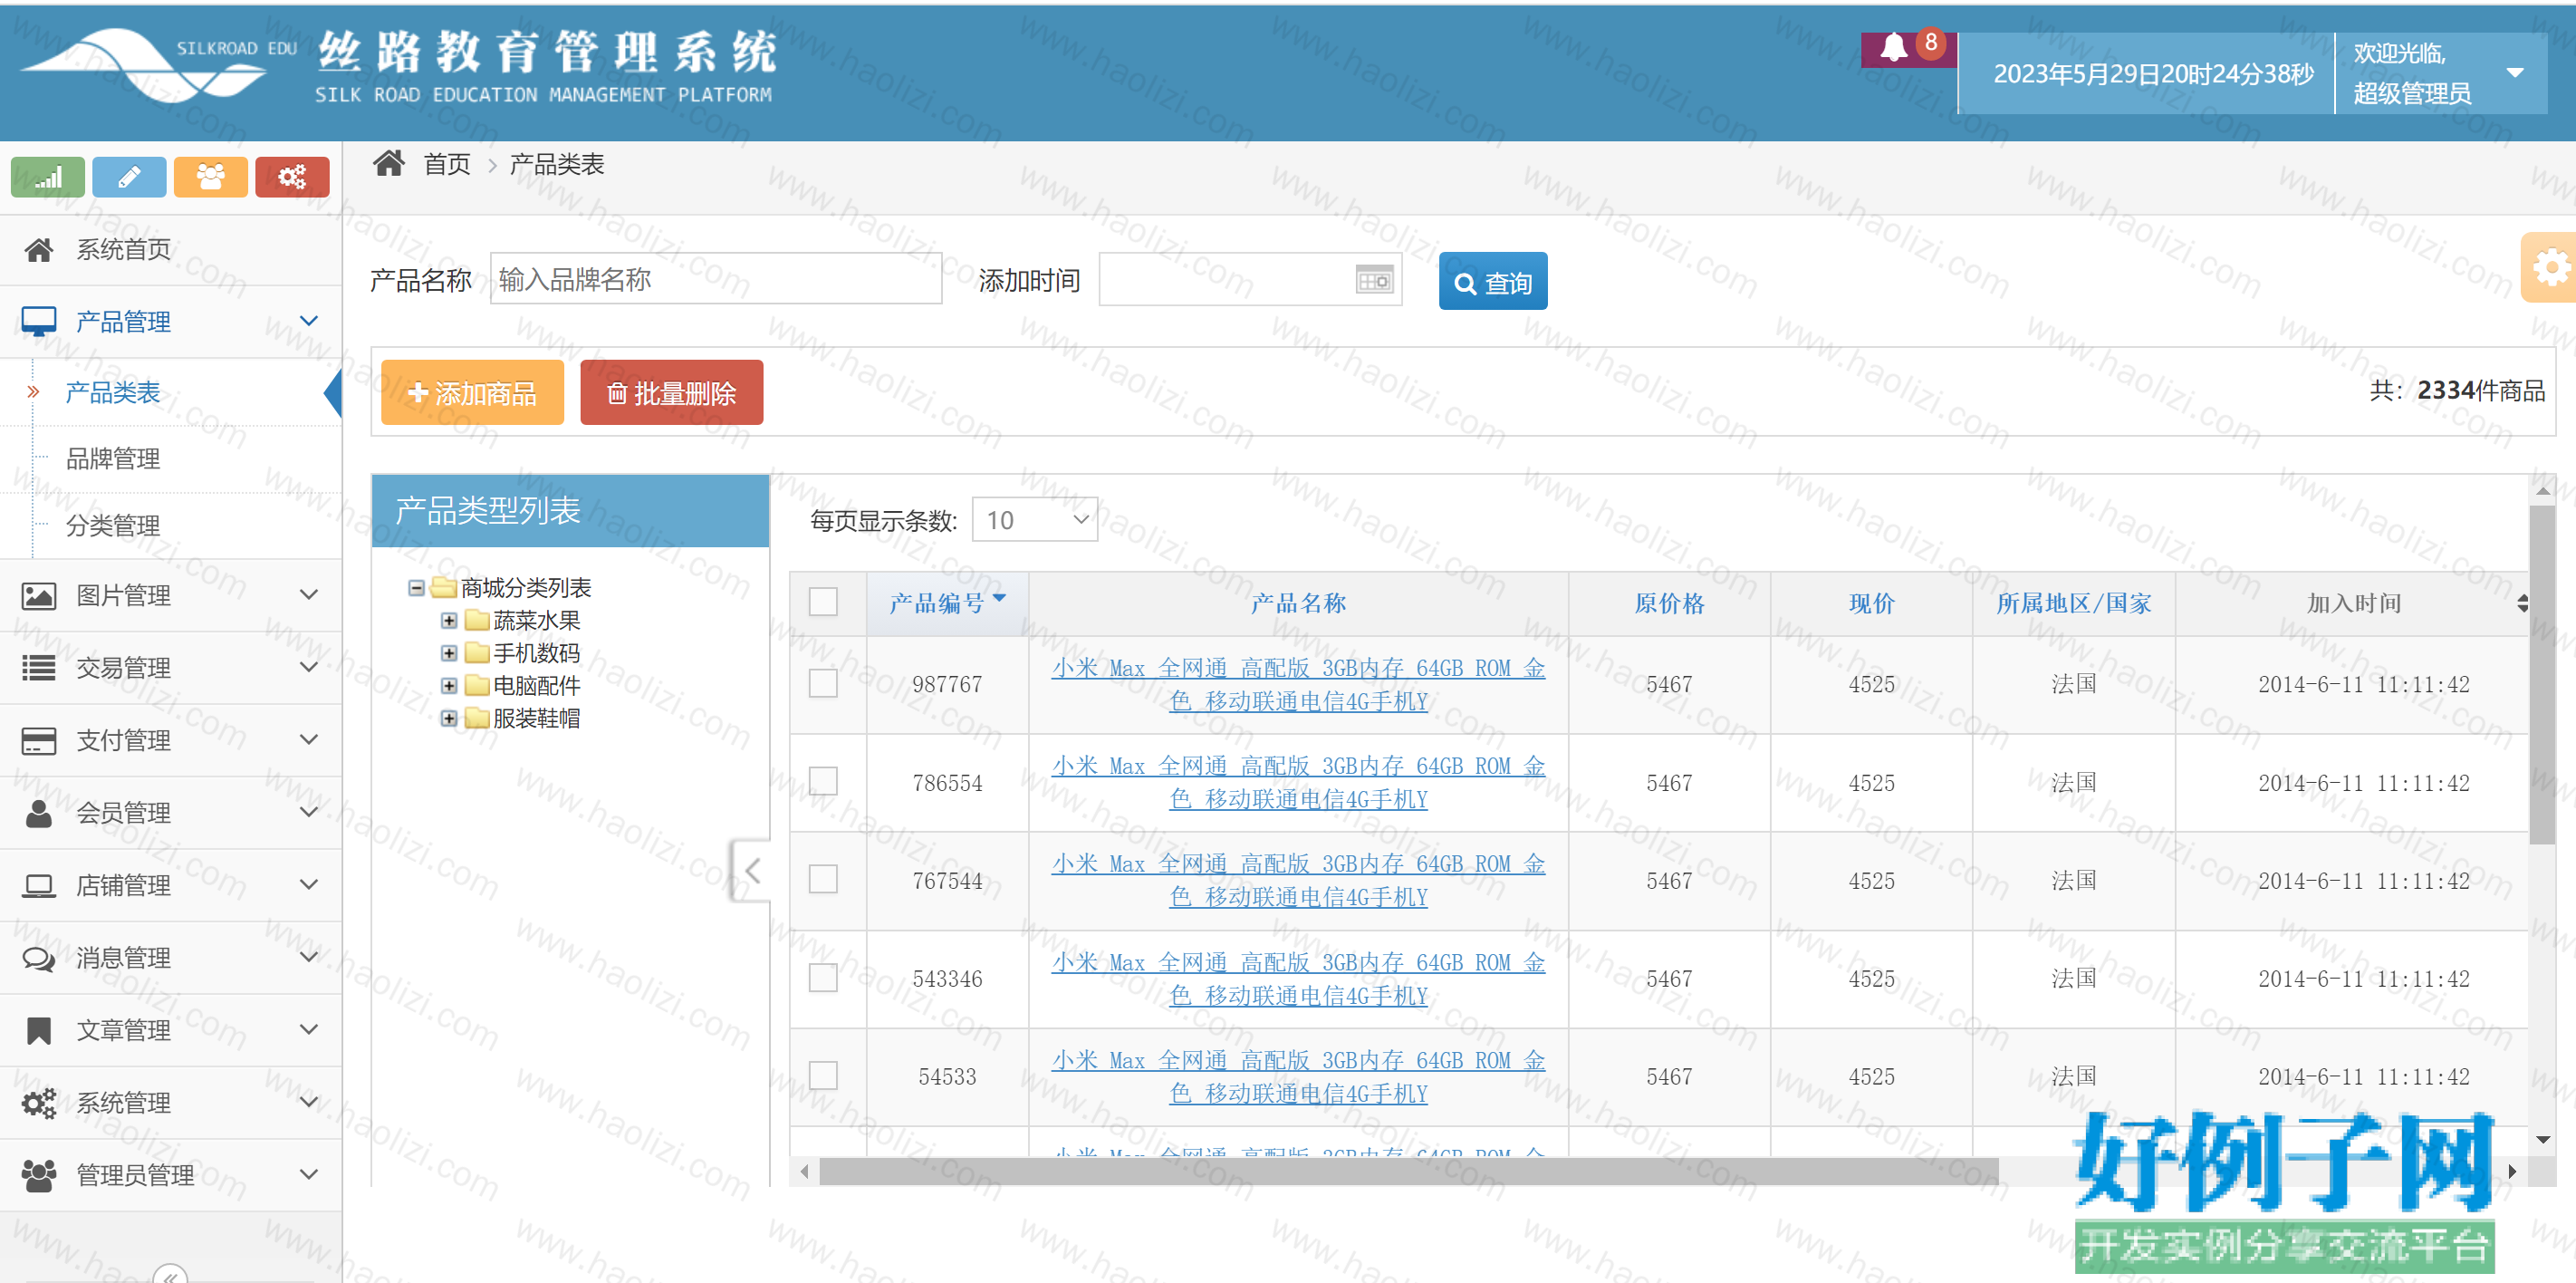Open product link in row 786554
2576x1283 pixels.
1298,783
